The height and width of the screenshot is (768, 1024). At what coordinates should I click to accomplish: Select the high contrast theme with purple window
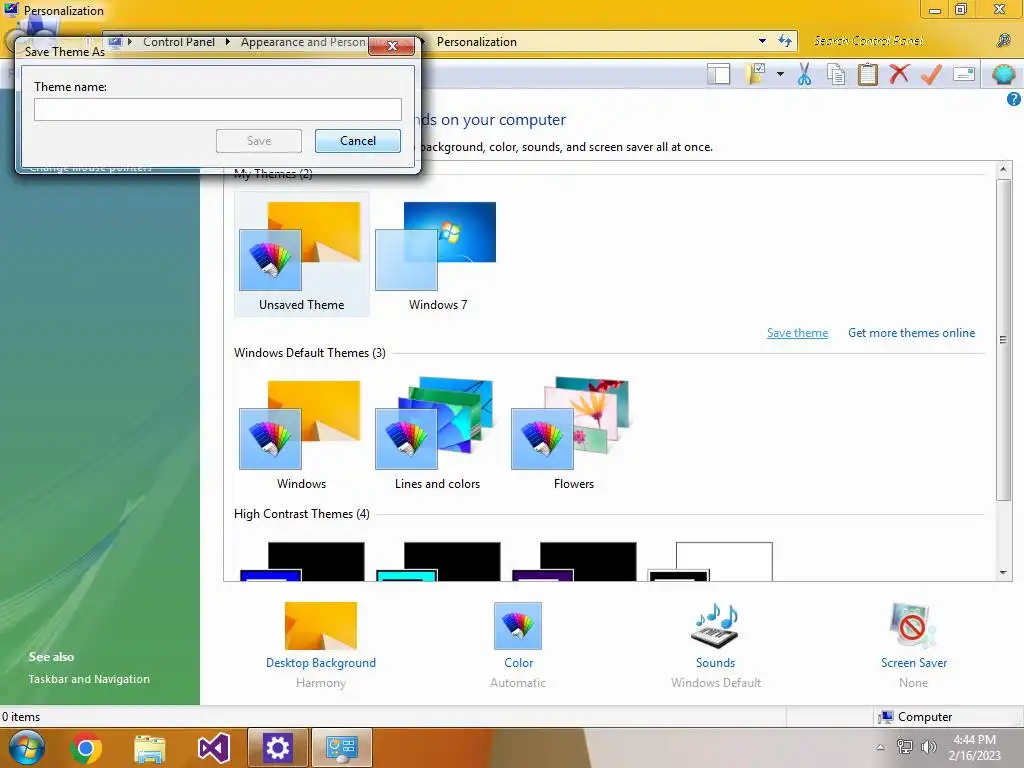(x=573, y=561)
